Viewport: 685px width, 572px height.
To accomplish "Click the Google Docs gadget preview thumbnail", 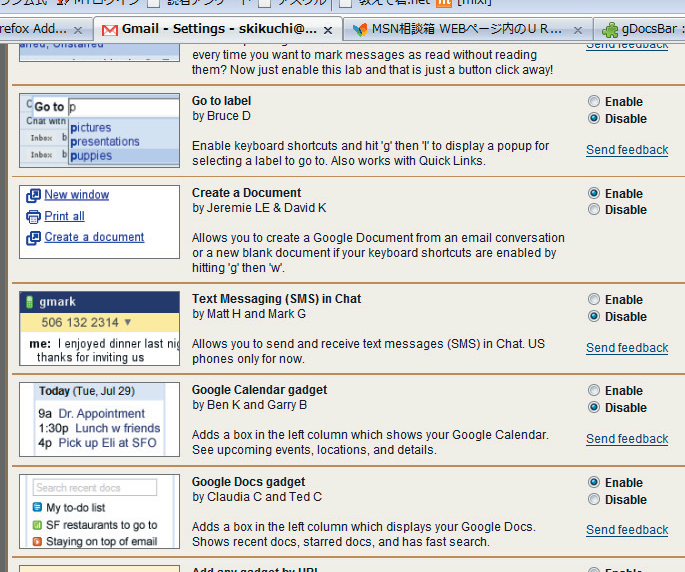I will click(x=100, y=511).
